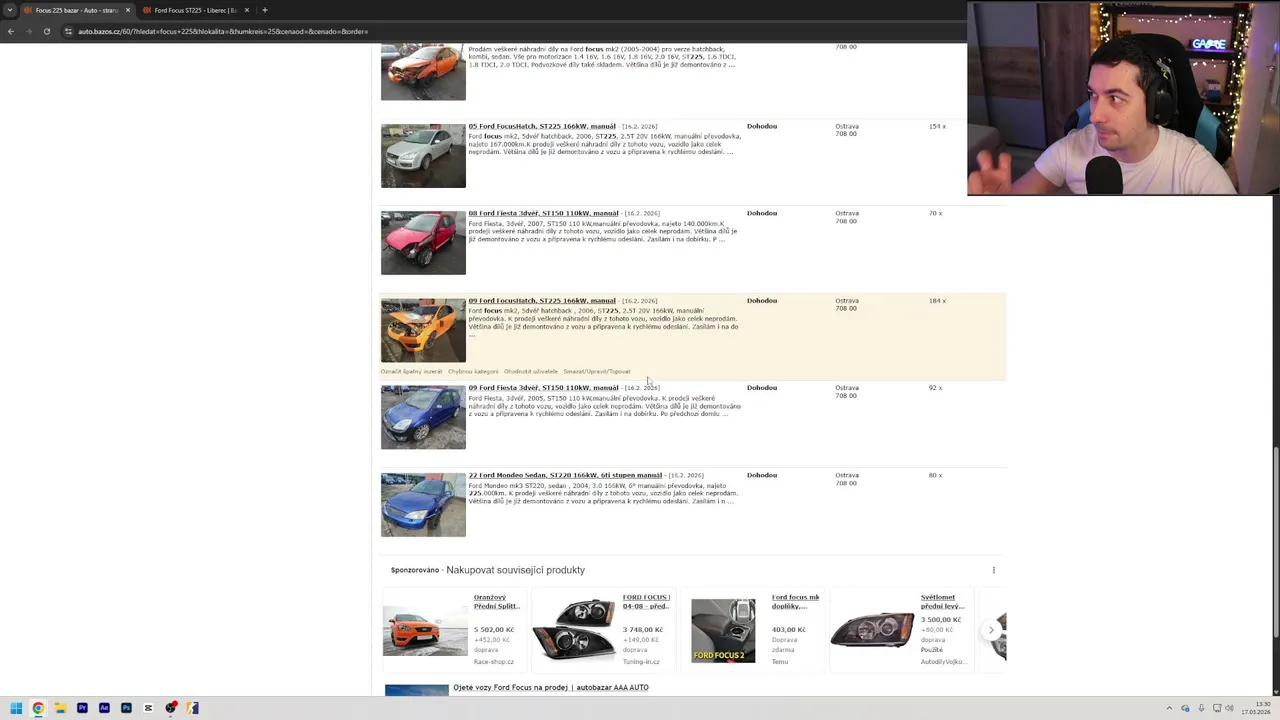The image size is (1280, 720).
Task: Click the blue Ford Fiesta thumbnail
Action: coord(423,417)
